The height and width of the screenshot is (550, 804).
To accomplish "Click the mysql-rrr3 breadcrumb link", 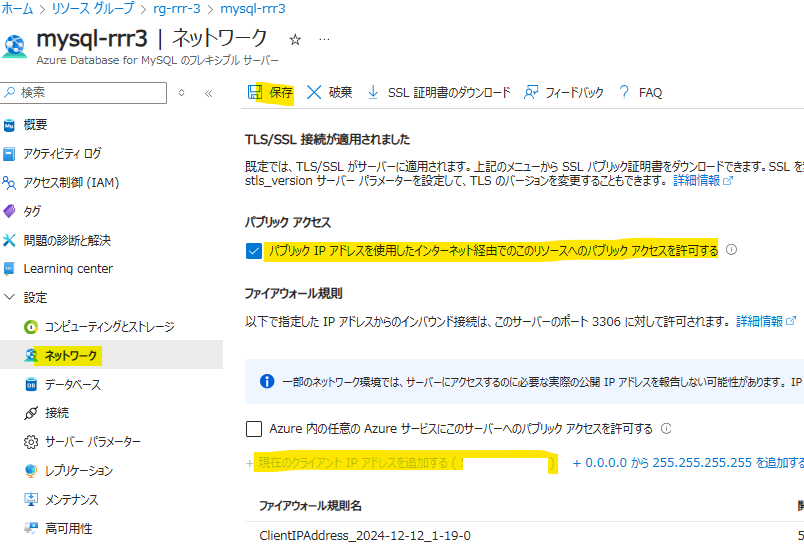I will (253, 9).
